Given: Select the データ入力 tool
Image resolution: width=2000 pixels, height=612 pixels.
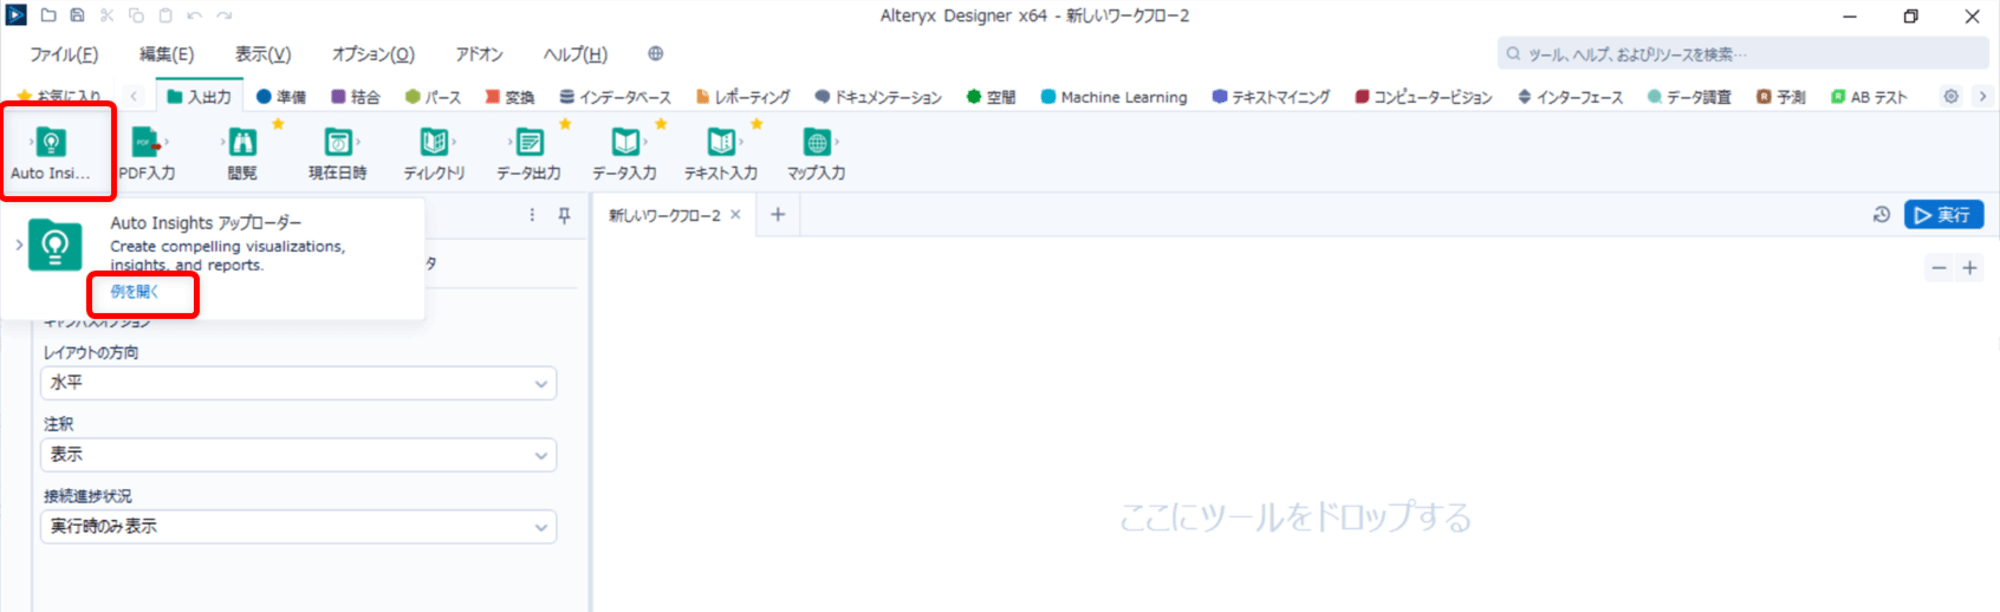Looking at the screenshot, I should coord(625,153).
